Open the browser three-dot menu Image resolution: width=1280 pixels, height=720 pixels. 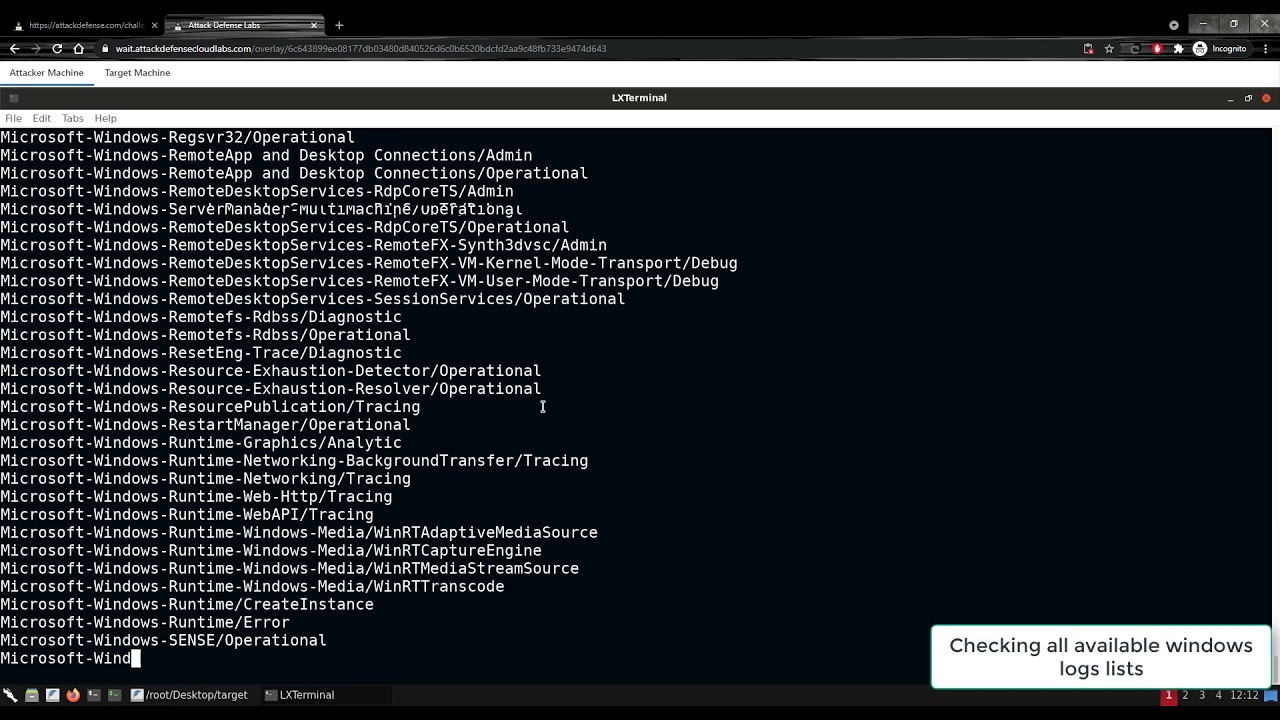click(x=1265, y=48)
